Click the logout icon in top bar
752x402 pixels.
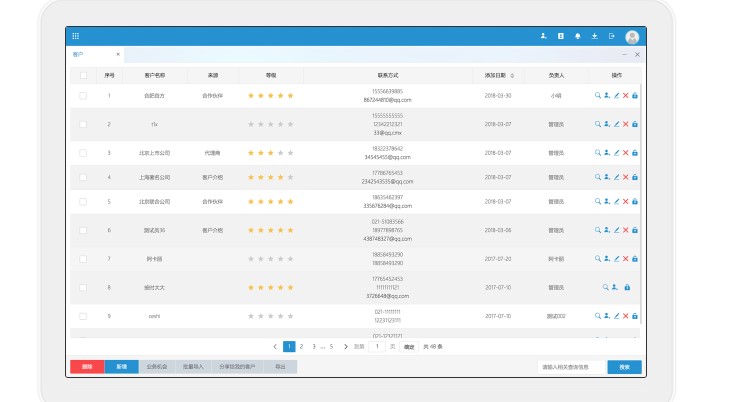[612, 36]
